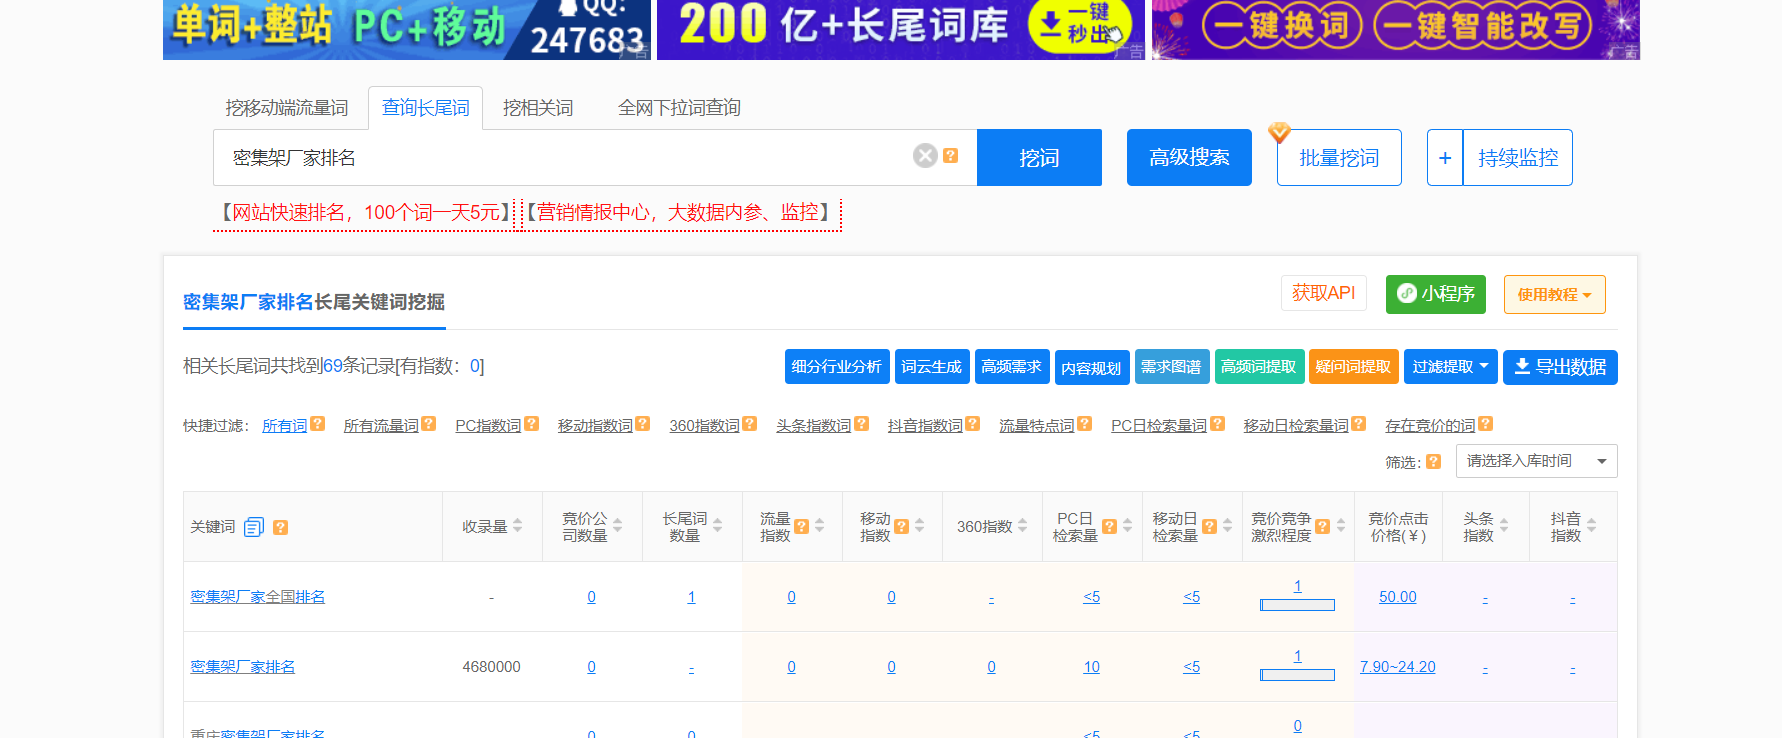Image resolution: width=1782 pixels, height=738 pixels.
Task: Sort by 360指数 column arrows
Action: pos(1022,526)
